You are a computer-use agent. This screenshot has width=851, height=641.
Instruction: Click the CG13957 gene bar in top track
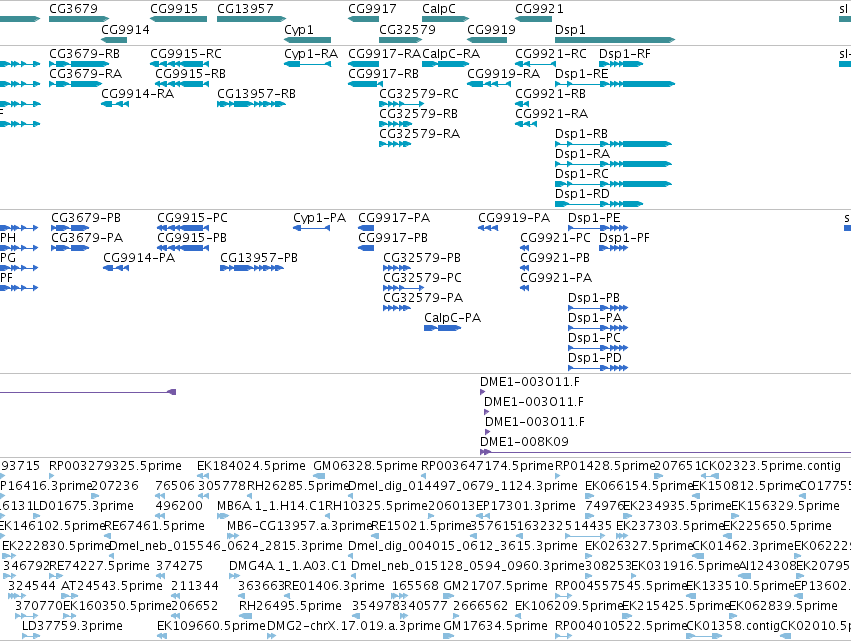coord(251,19)
